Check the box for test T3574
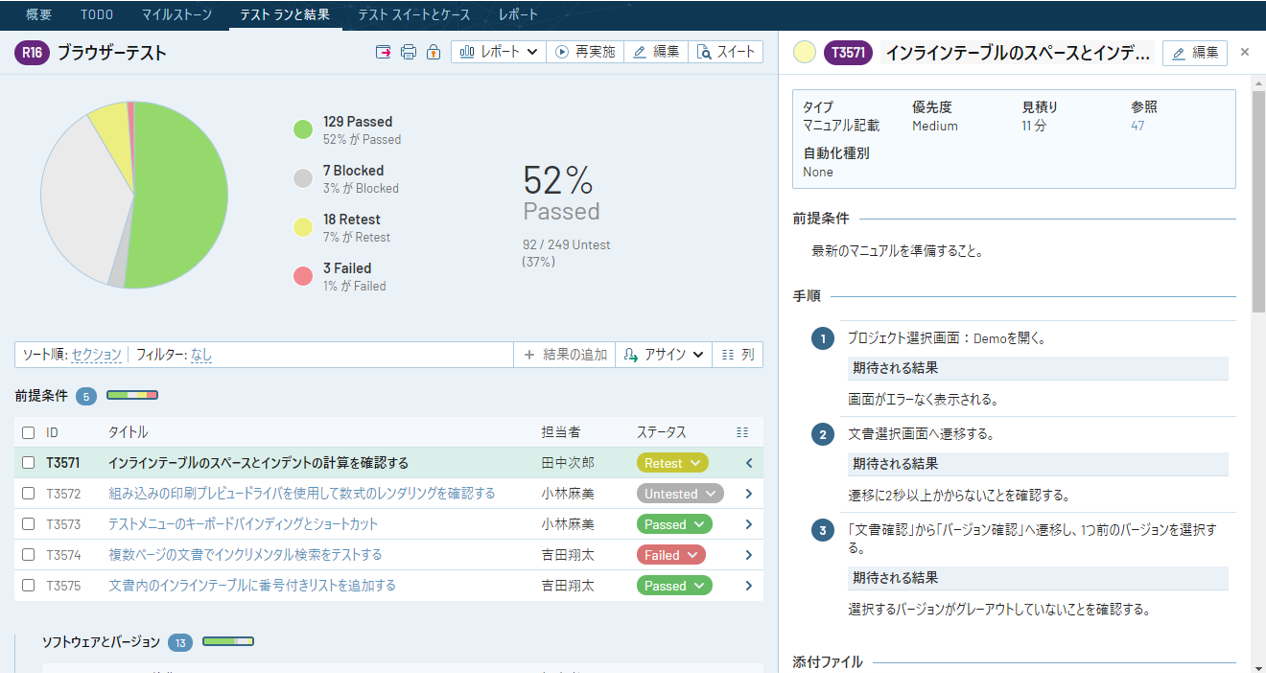Image resolution: width=1266 pixels, height=673 pixels. [28, 555]
